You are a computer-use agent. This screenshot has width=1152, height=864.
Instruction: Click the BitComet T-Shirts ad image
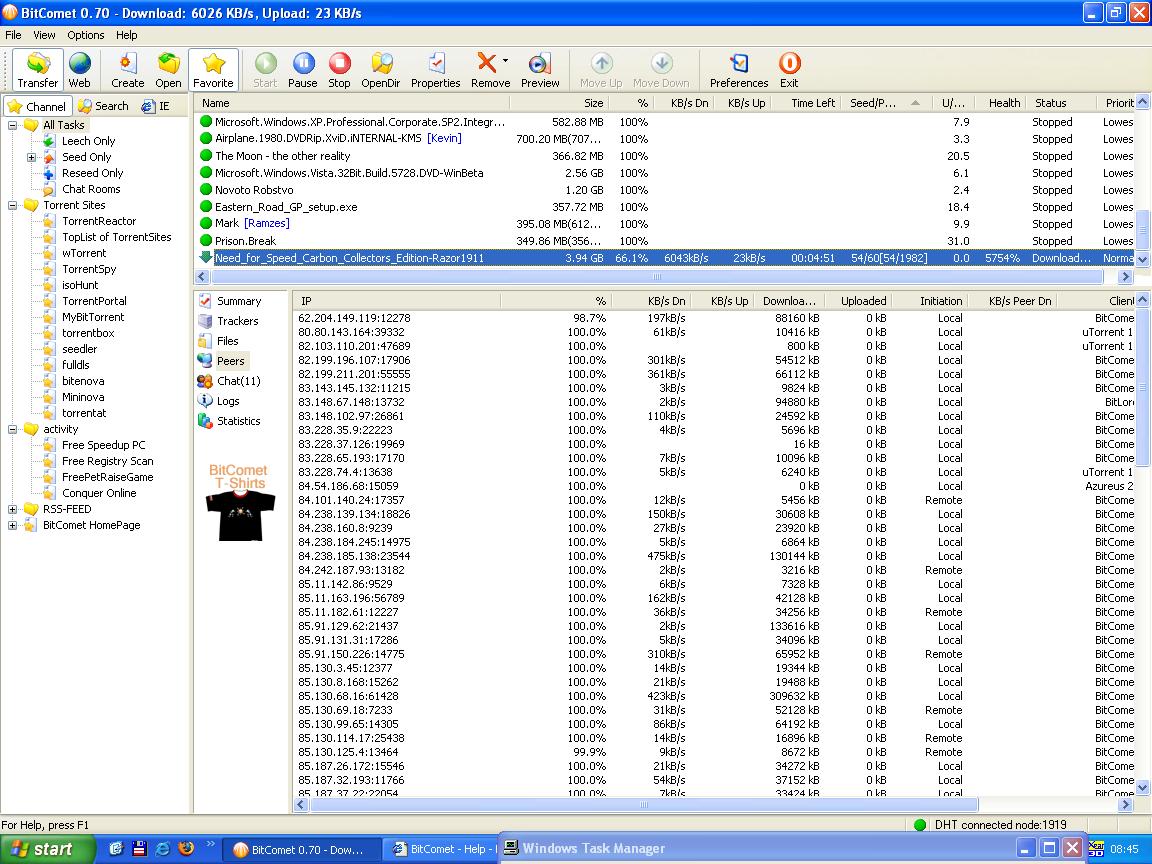tap(240, 503)
